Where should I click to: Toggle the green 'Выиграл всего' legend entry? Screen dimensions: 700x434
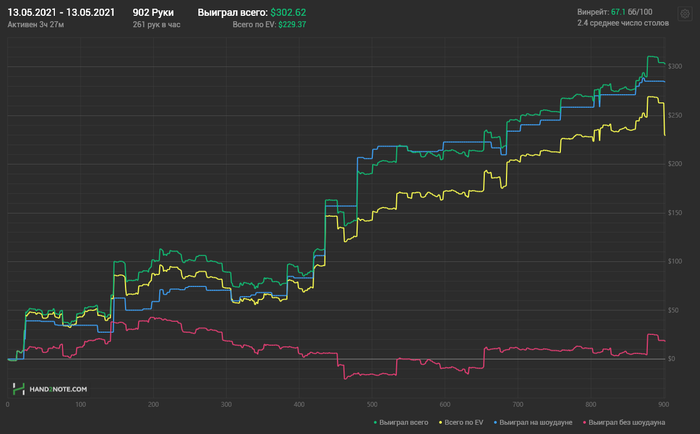(400, 422)
